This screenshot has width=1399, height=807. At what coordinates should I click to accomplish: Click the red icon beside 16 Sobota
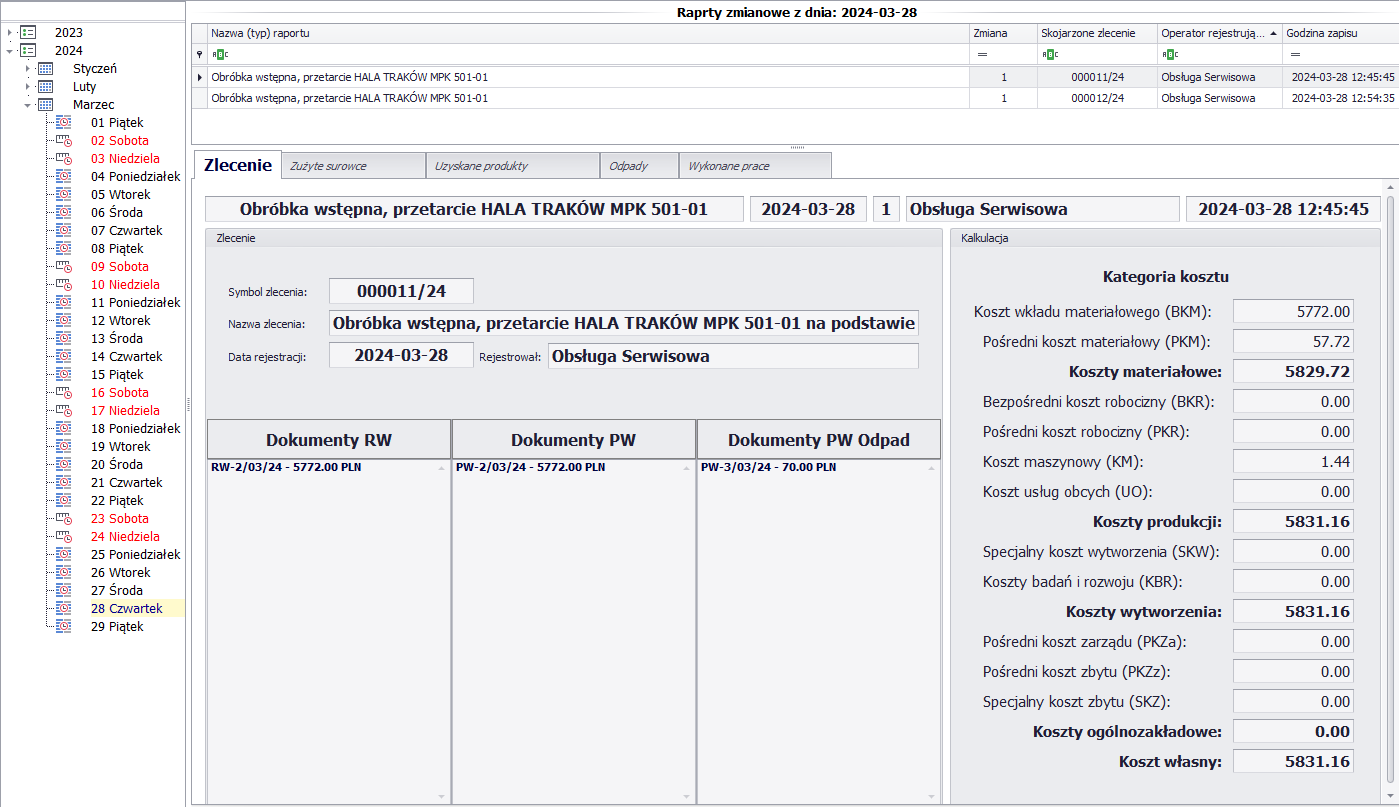point(64,393)
